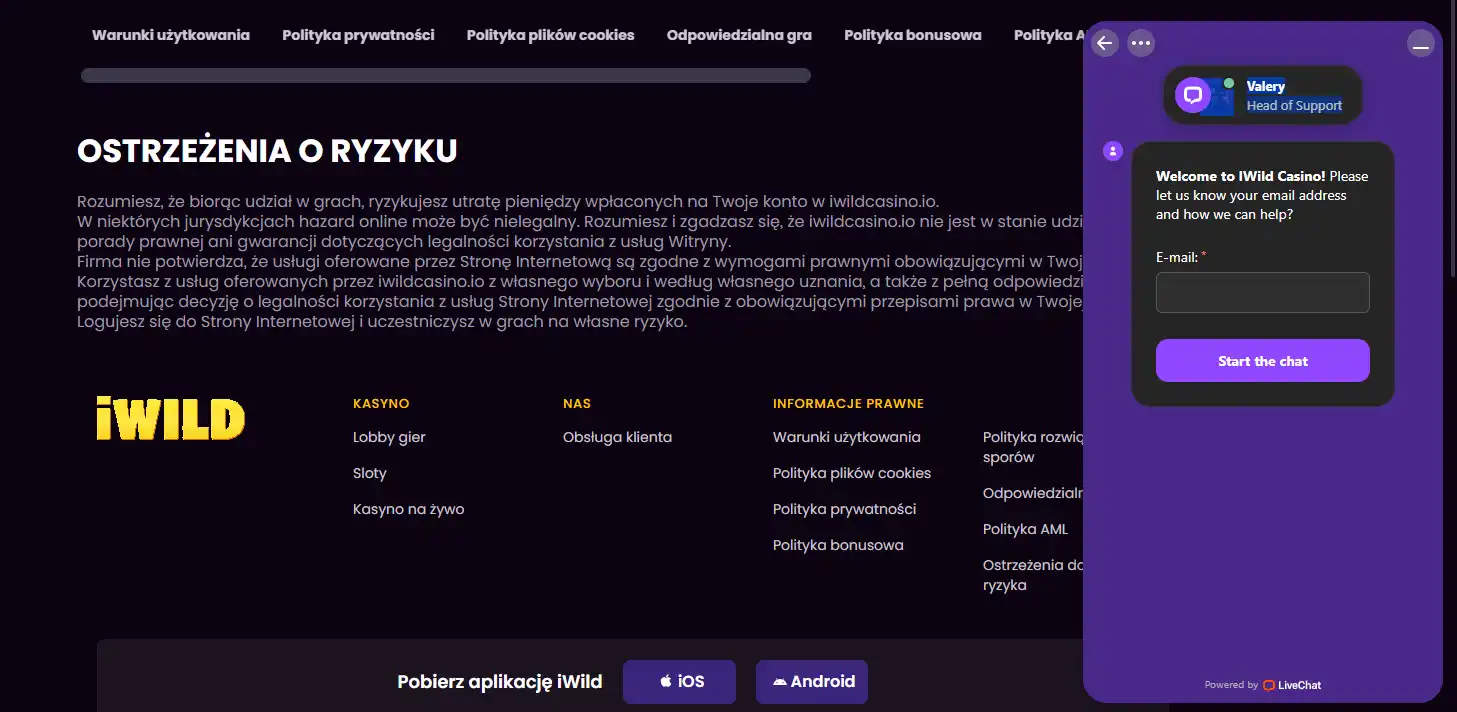Open Obsługa klienta link
1457x712 pixels.
coord(617,437)
